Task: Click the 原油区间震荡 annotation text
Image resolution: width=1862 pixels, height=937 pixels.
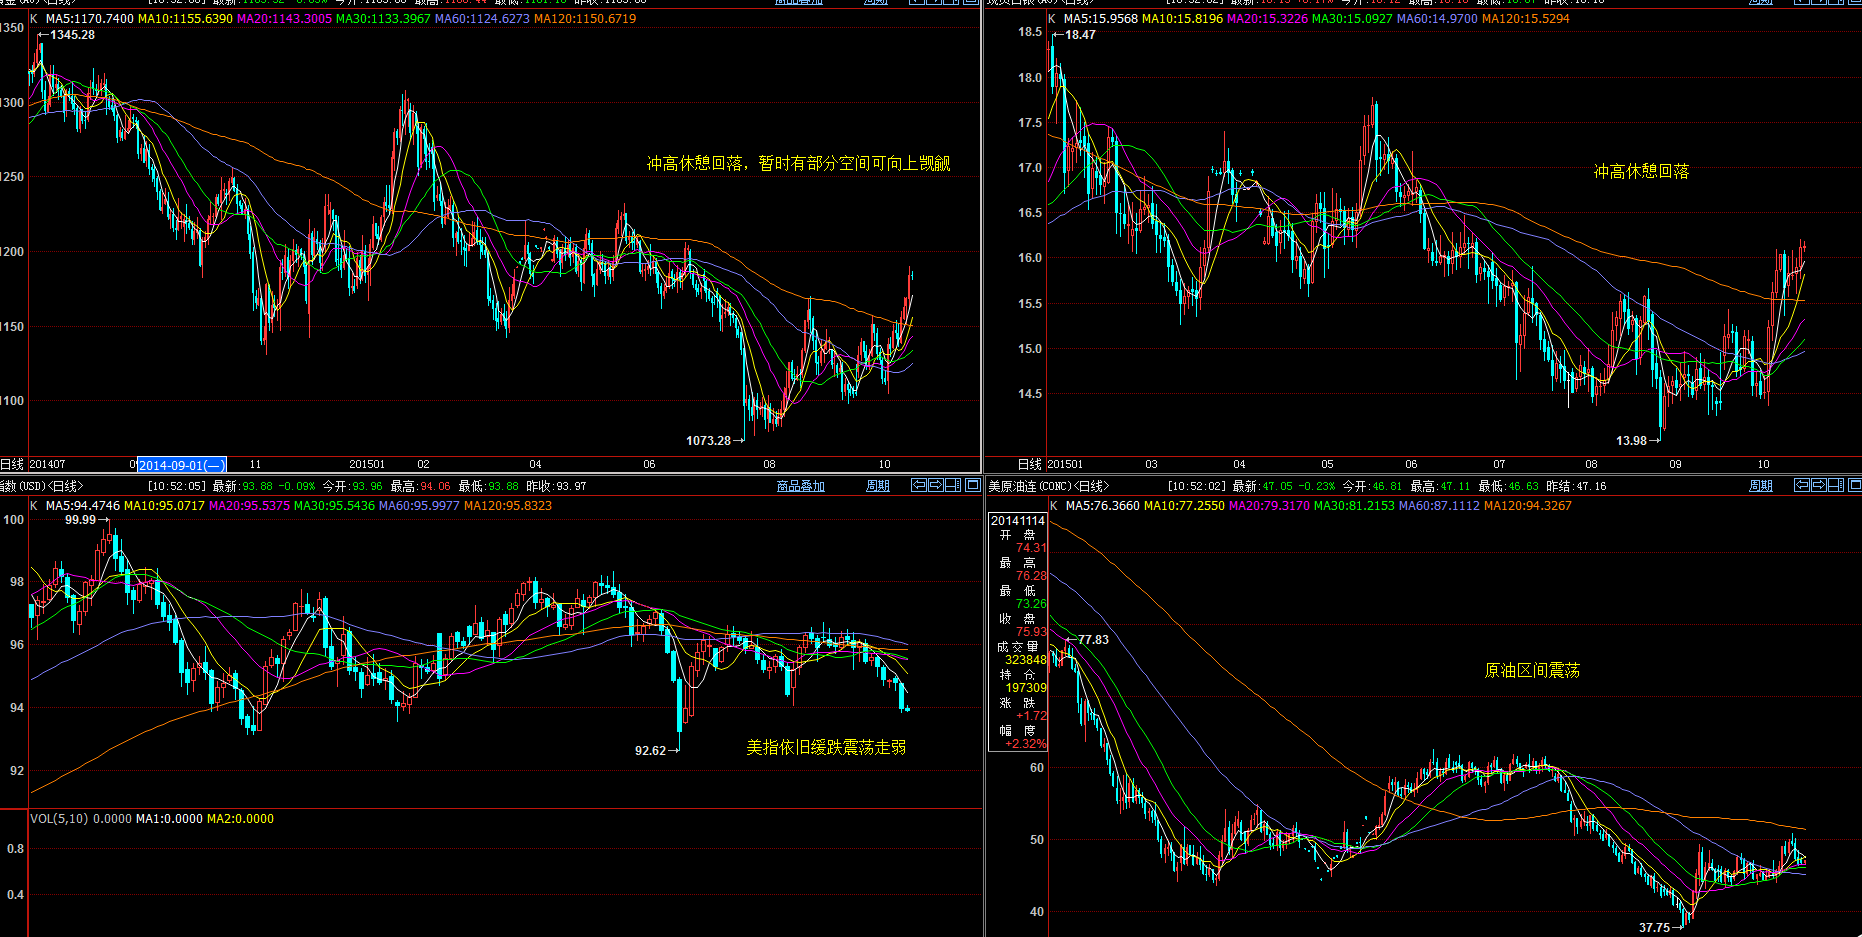Action: point(1532,671)
